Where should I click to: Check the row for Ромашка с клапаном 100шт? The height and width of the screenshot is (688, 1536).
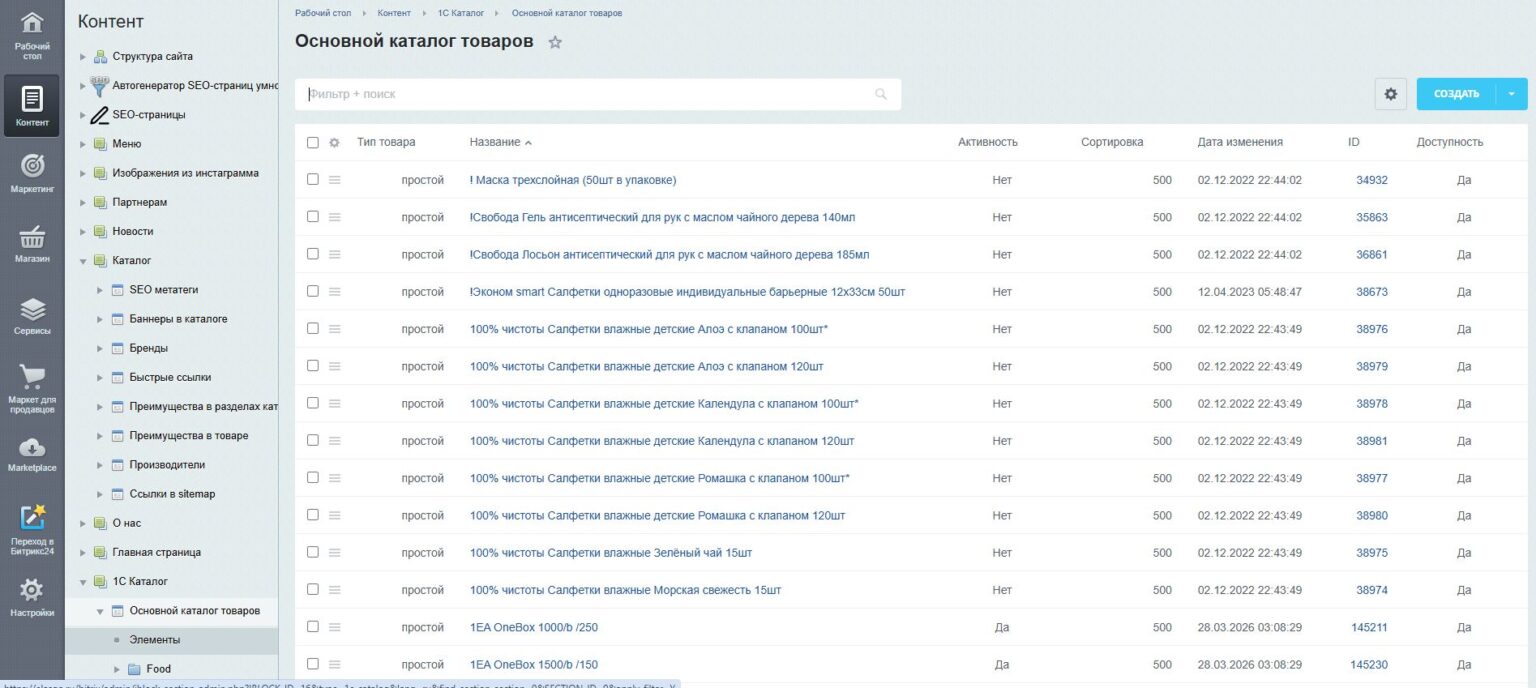(x=313, y=477)
